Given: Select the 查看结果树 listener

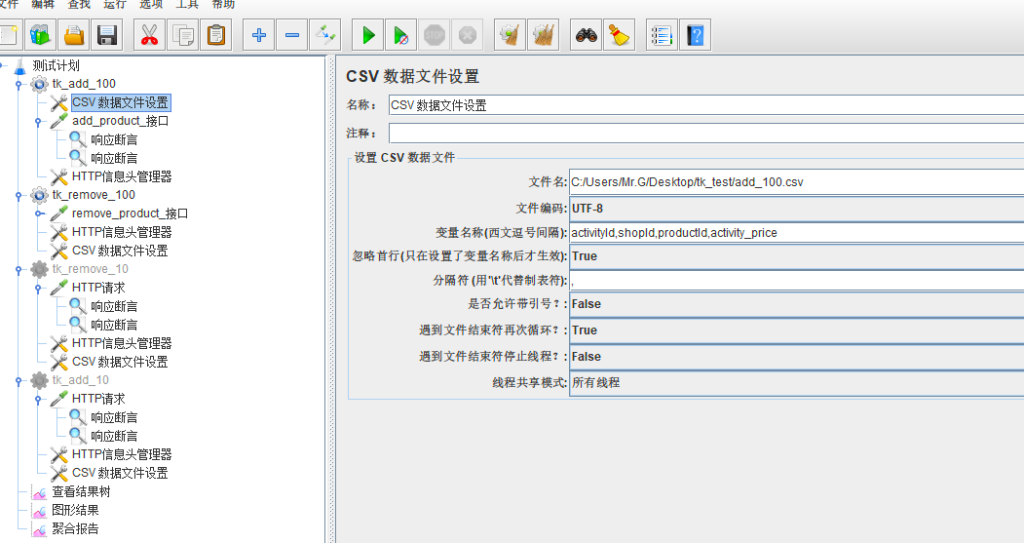Looking at the screenshot, I should click(81, 492).
